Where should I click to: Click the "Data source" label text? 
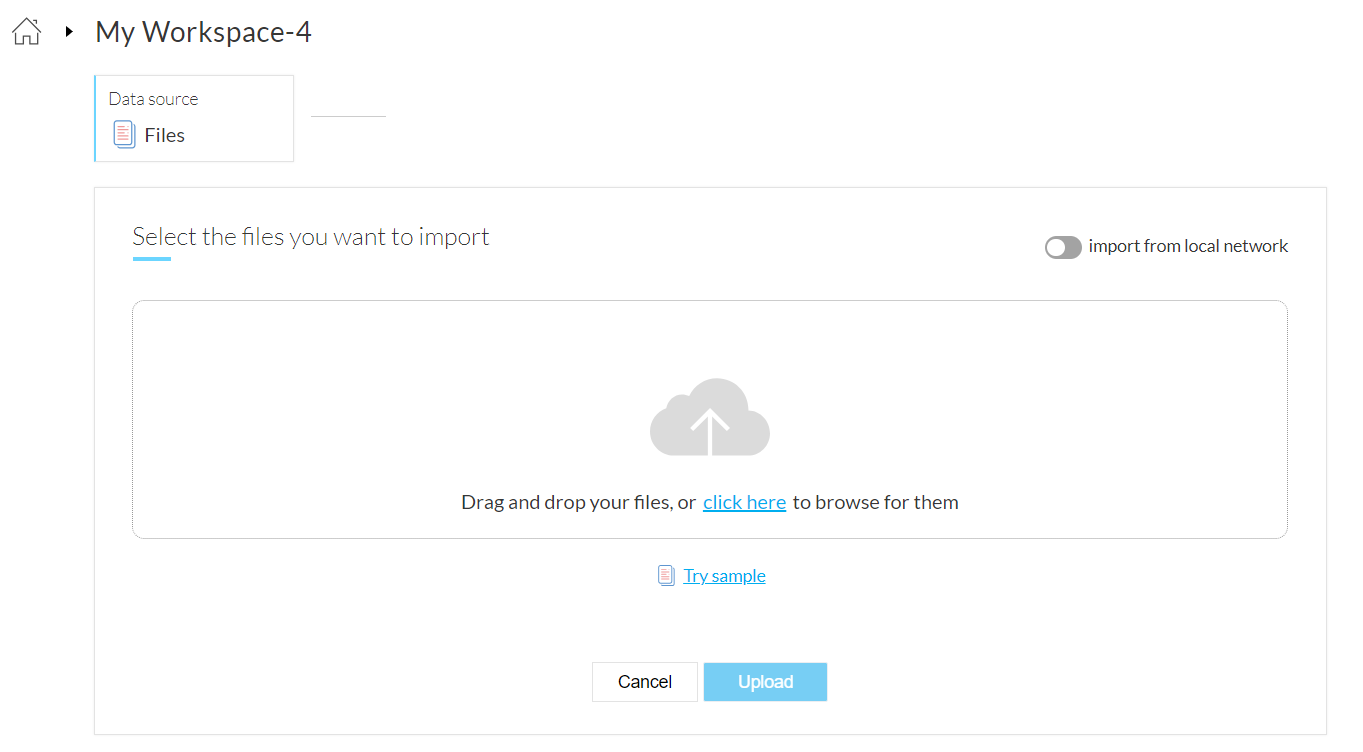pos(153,99)
